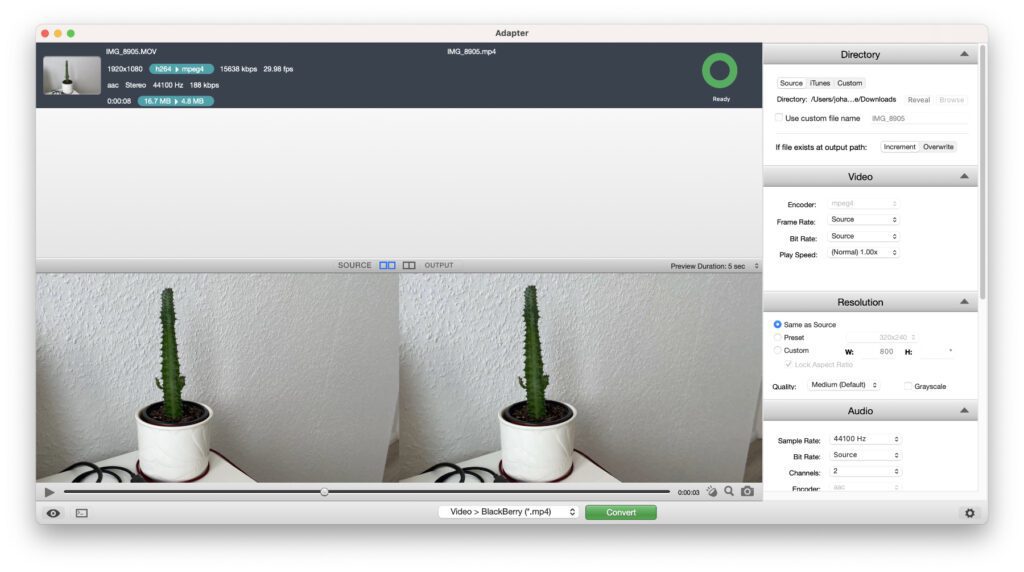The image size is (1024, 572).
Task: Open the Video > BlackBerry format dropdown
Action: click(x=508, y=512)
